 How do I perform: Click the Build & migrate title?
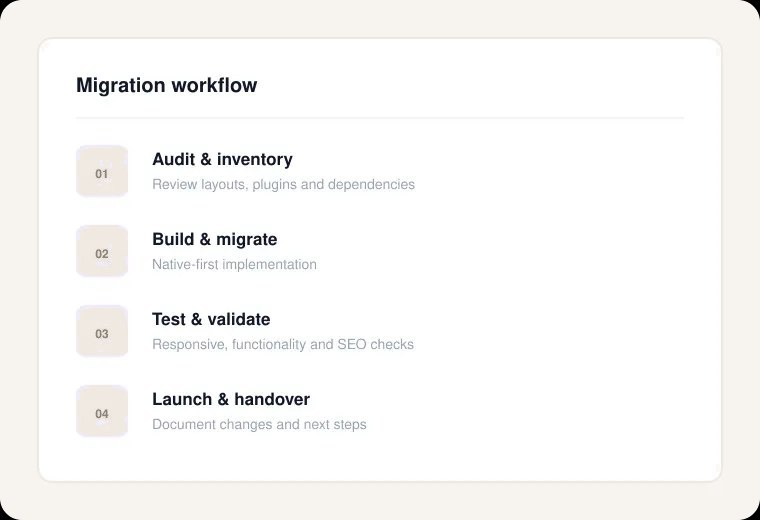point(215,239)
